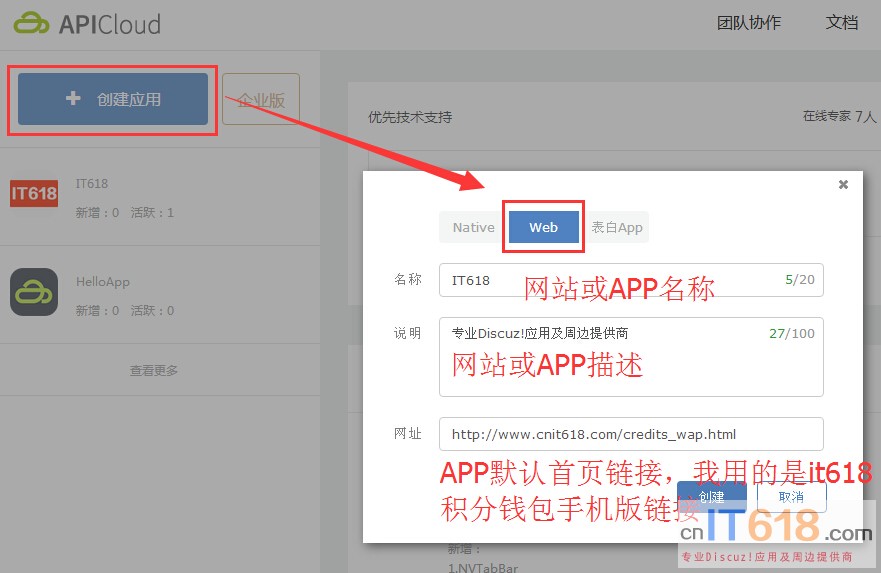The image size is (881, 573).
Task: Click the plus icon on 创建应用
Action: tap(72, 99)
